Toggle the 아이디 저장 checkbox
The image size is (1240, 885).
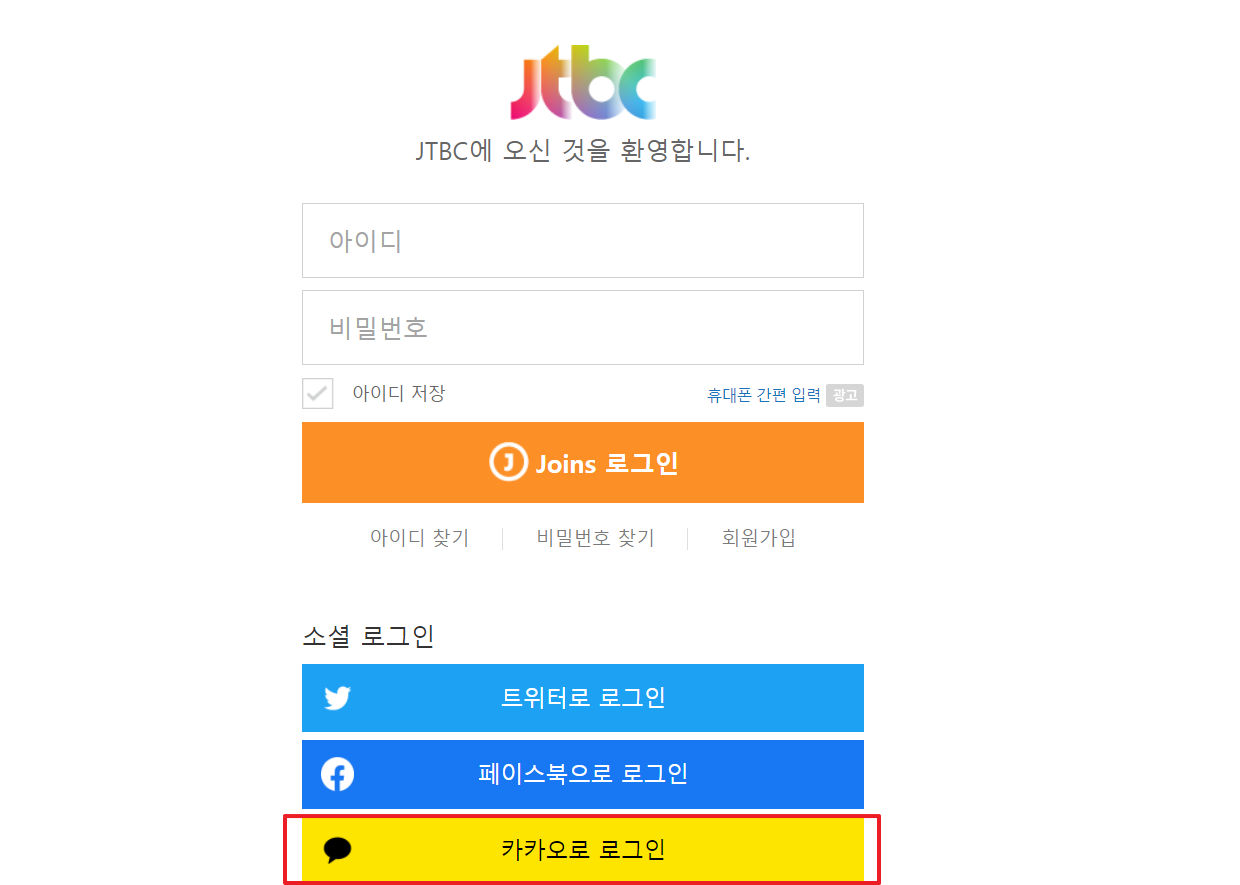click(317, 393)
